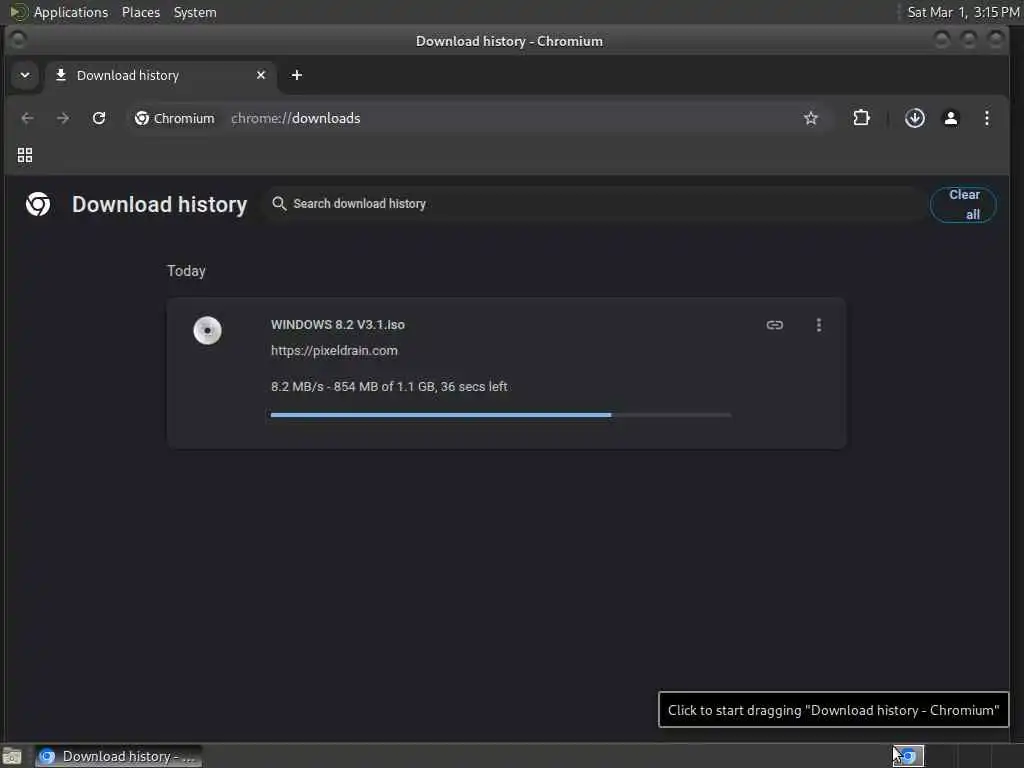Open the Extensions puzzle icon

point(861,118)
